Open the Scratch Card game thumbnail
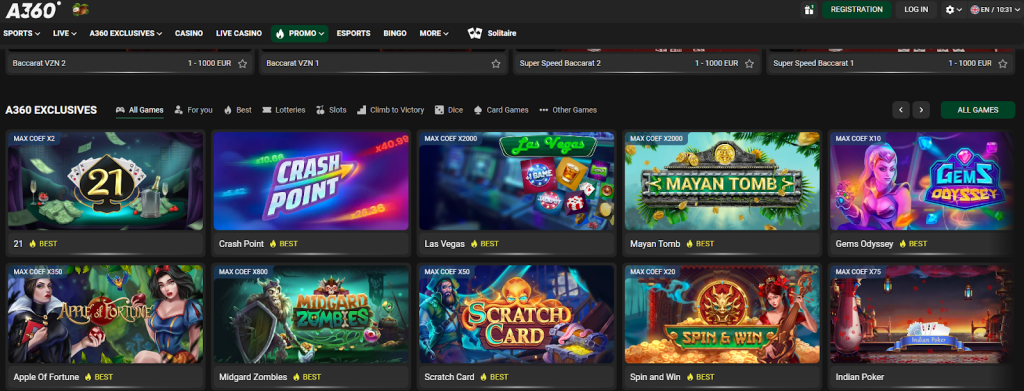Screen dimensions: 1024x391 tap(517, 314)
